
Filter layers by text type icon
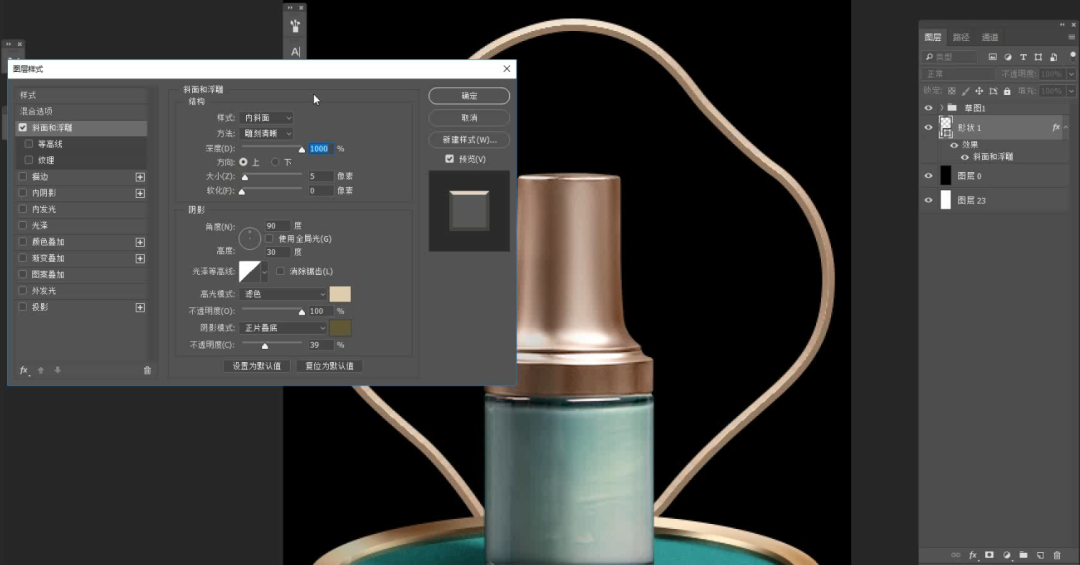tap(1024, 58)
